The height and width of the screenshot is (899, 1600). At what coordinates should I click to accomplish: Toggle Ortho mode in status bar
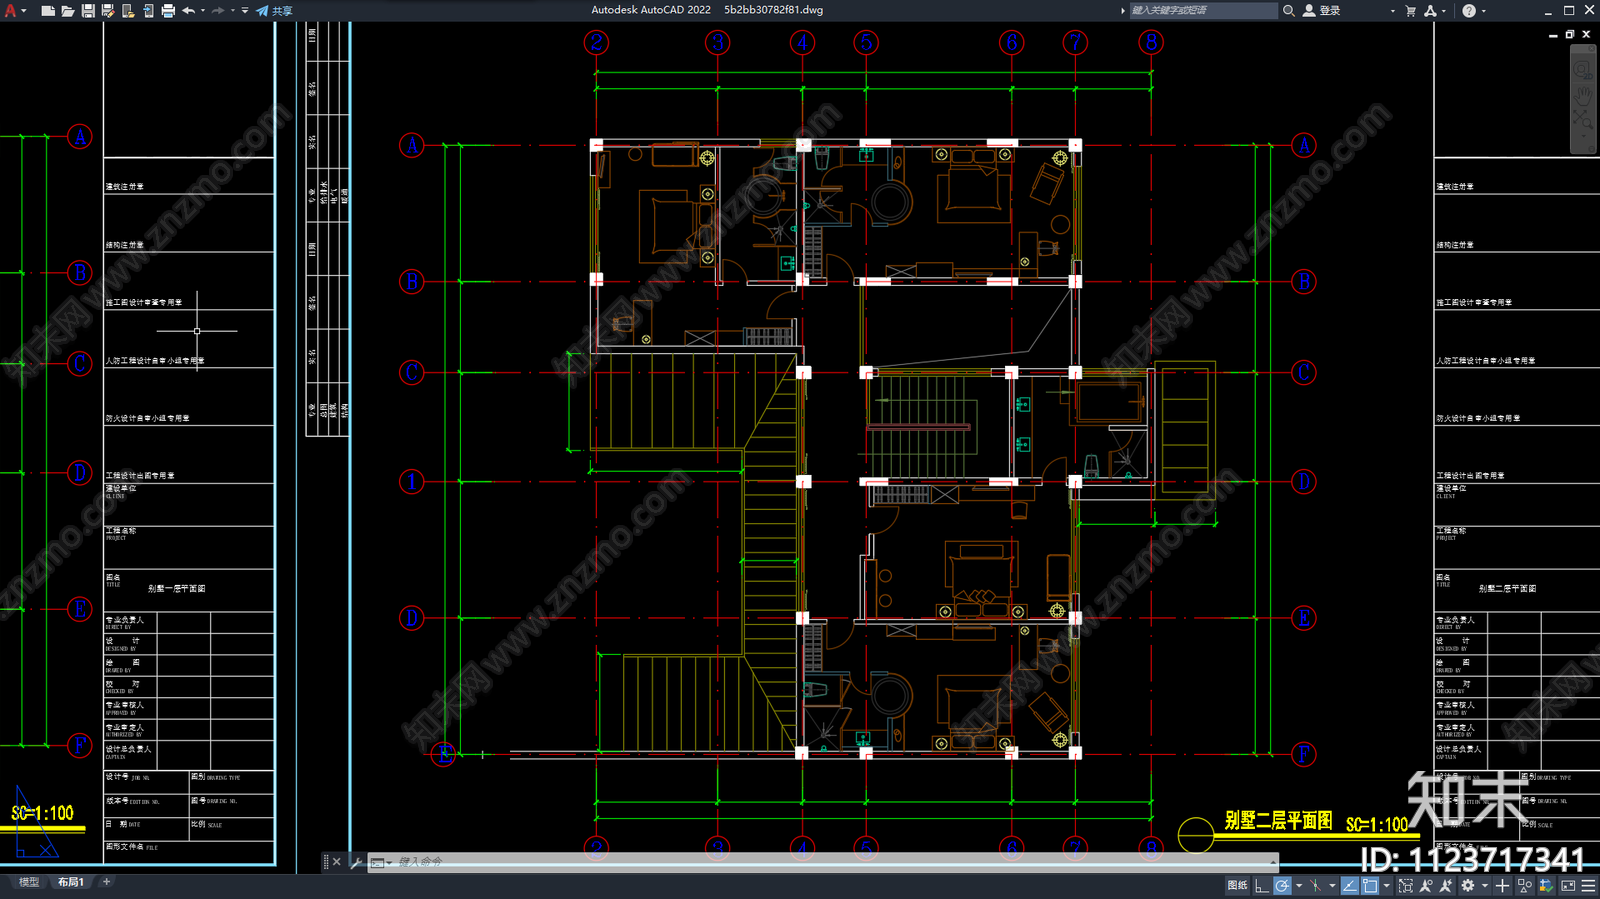coord(1262,886)
